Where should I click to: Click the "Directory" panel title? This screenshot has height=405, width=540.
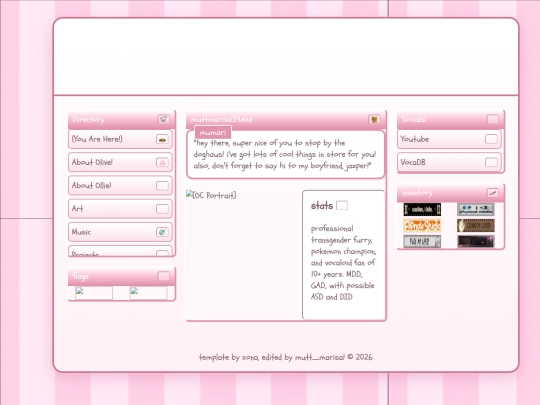[x=88, y=119]
